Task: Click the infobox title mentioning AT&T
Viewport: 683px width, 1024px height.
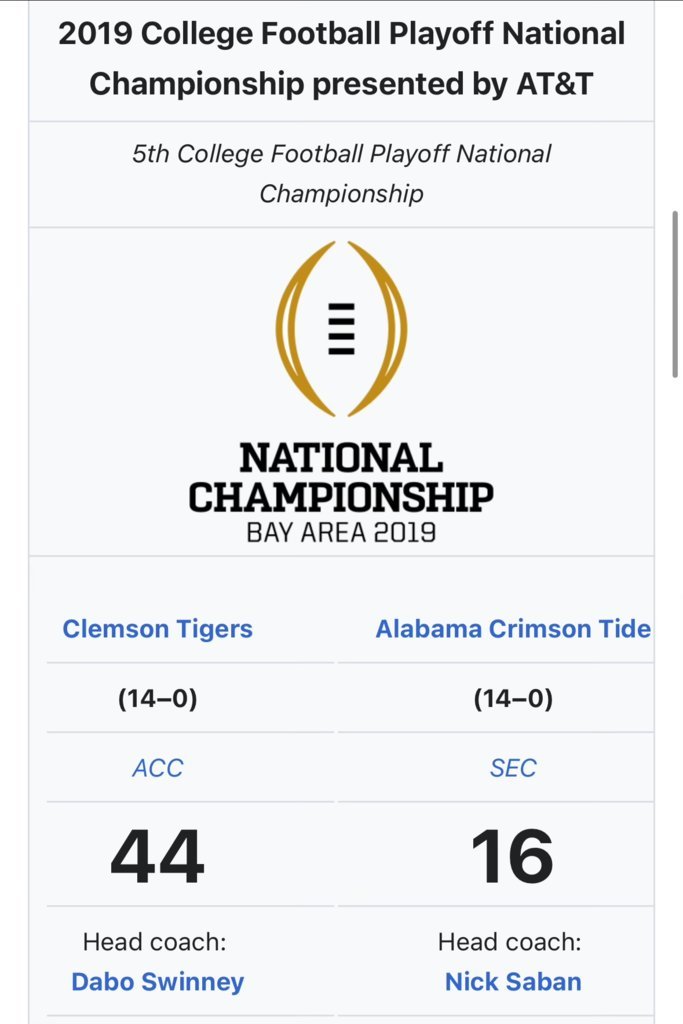Action: coord(342,59)
